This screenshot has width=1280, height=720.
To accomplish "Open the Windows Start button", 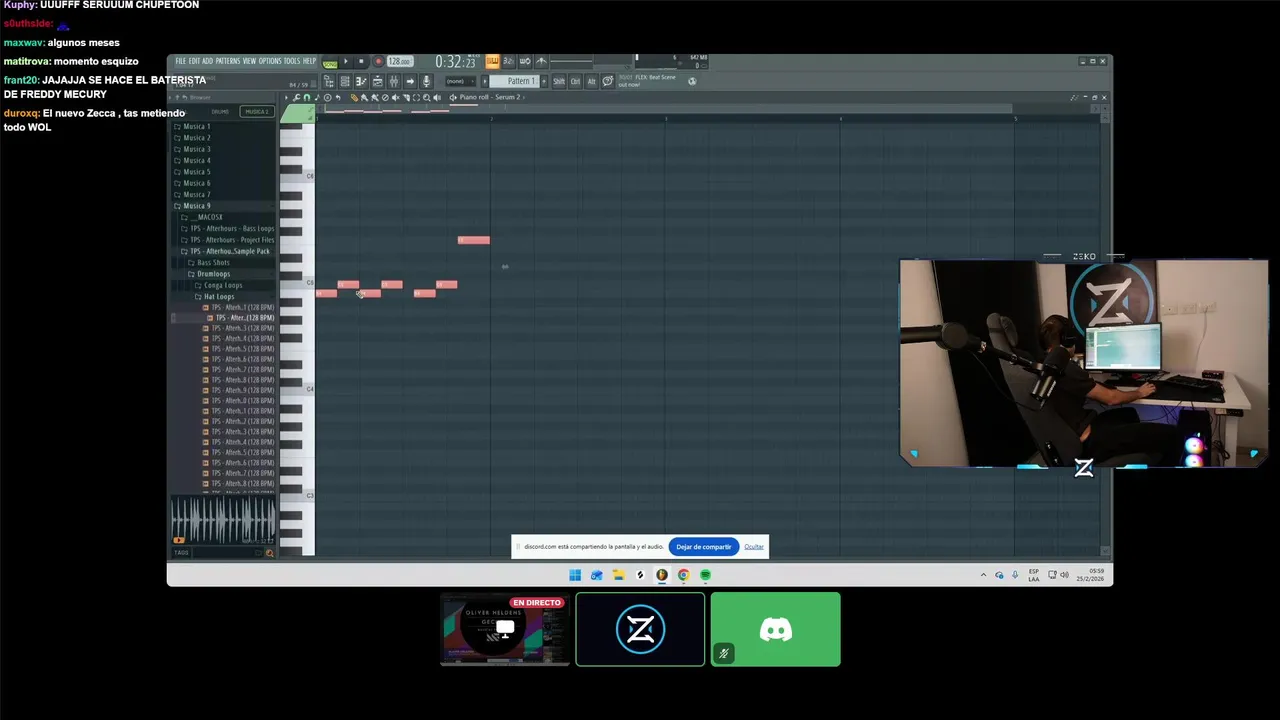I will (x=575, y=575).
